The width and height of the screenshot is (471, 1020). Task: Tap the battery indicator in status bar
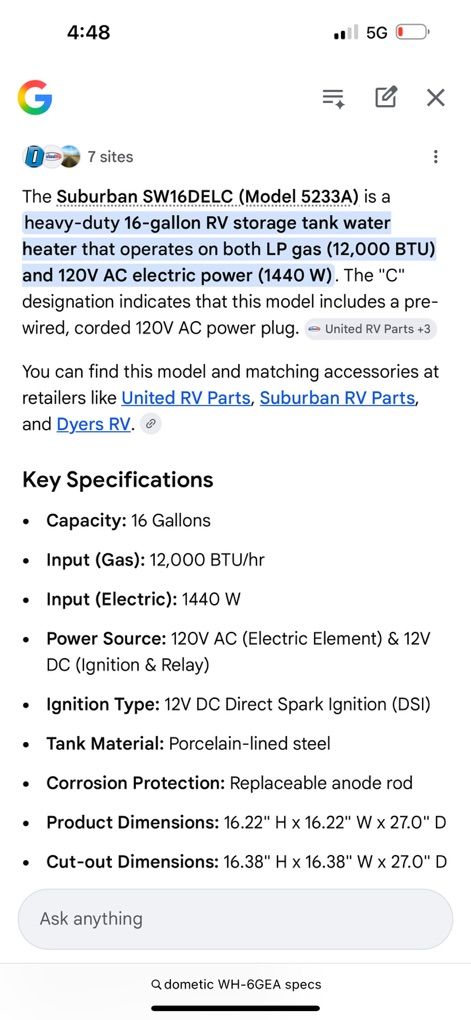412,32
